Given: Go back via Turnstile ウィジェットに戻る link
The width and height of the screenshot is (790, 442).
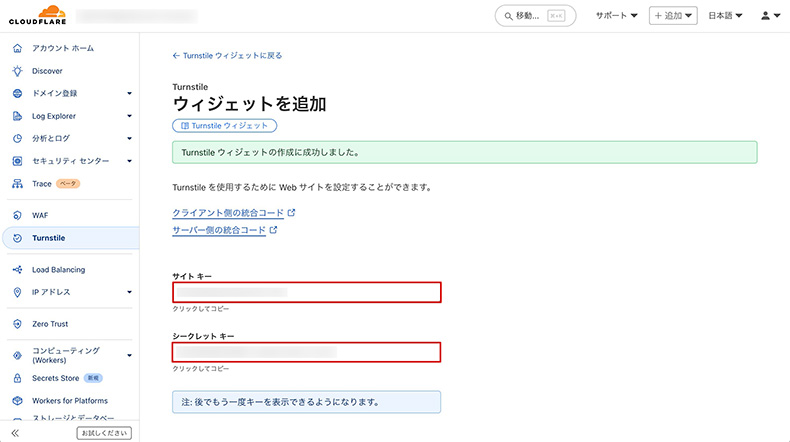Looking at the screenshot, I should (227, 55).
